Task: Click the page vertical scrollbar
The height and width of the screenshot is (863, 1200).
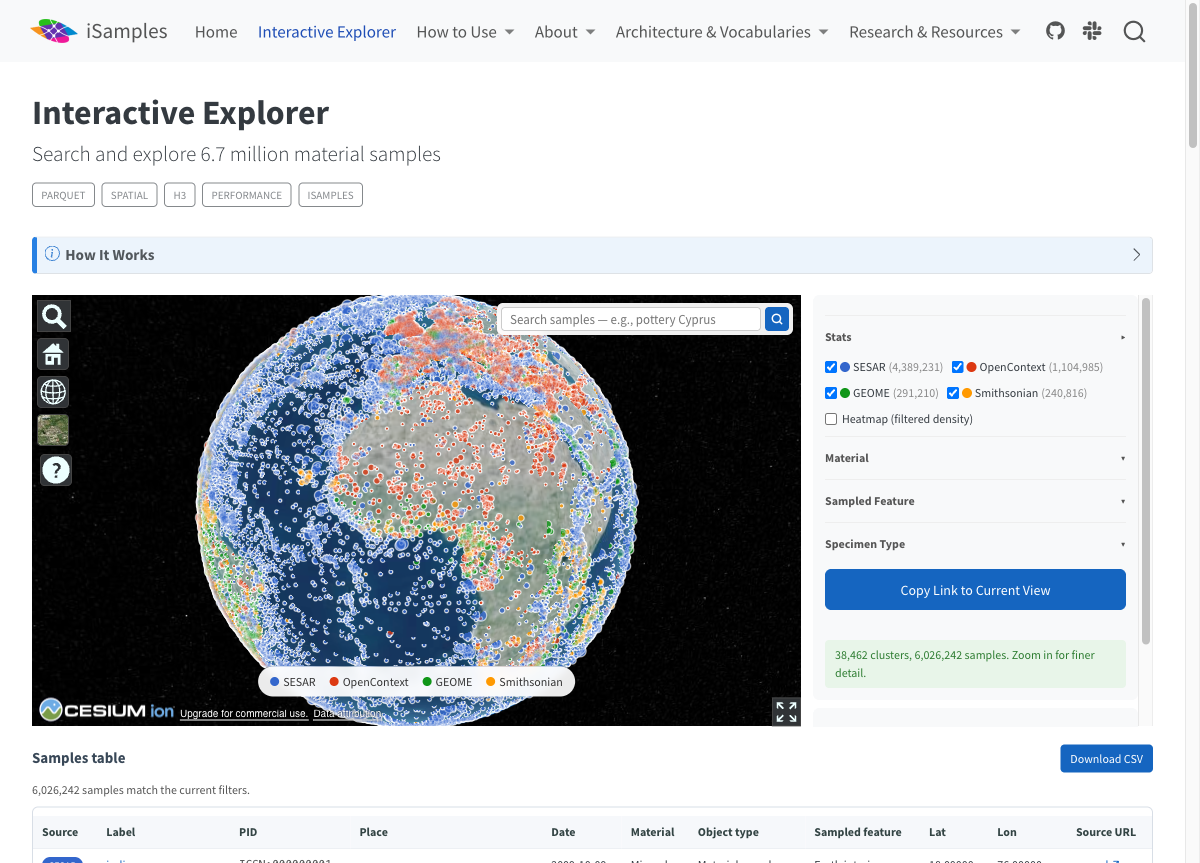Action: click(x=1193, y=75)
